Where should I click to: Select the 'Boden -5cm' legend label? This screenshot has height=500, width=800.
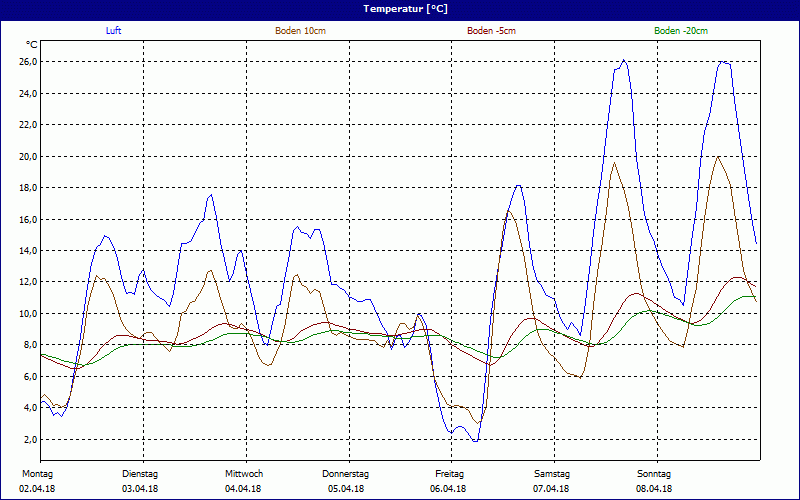point(491,31)
